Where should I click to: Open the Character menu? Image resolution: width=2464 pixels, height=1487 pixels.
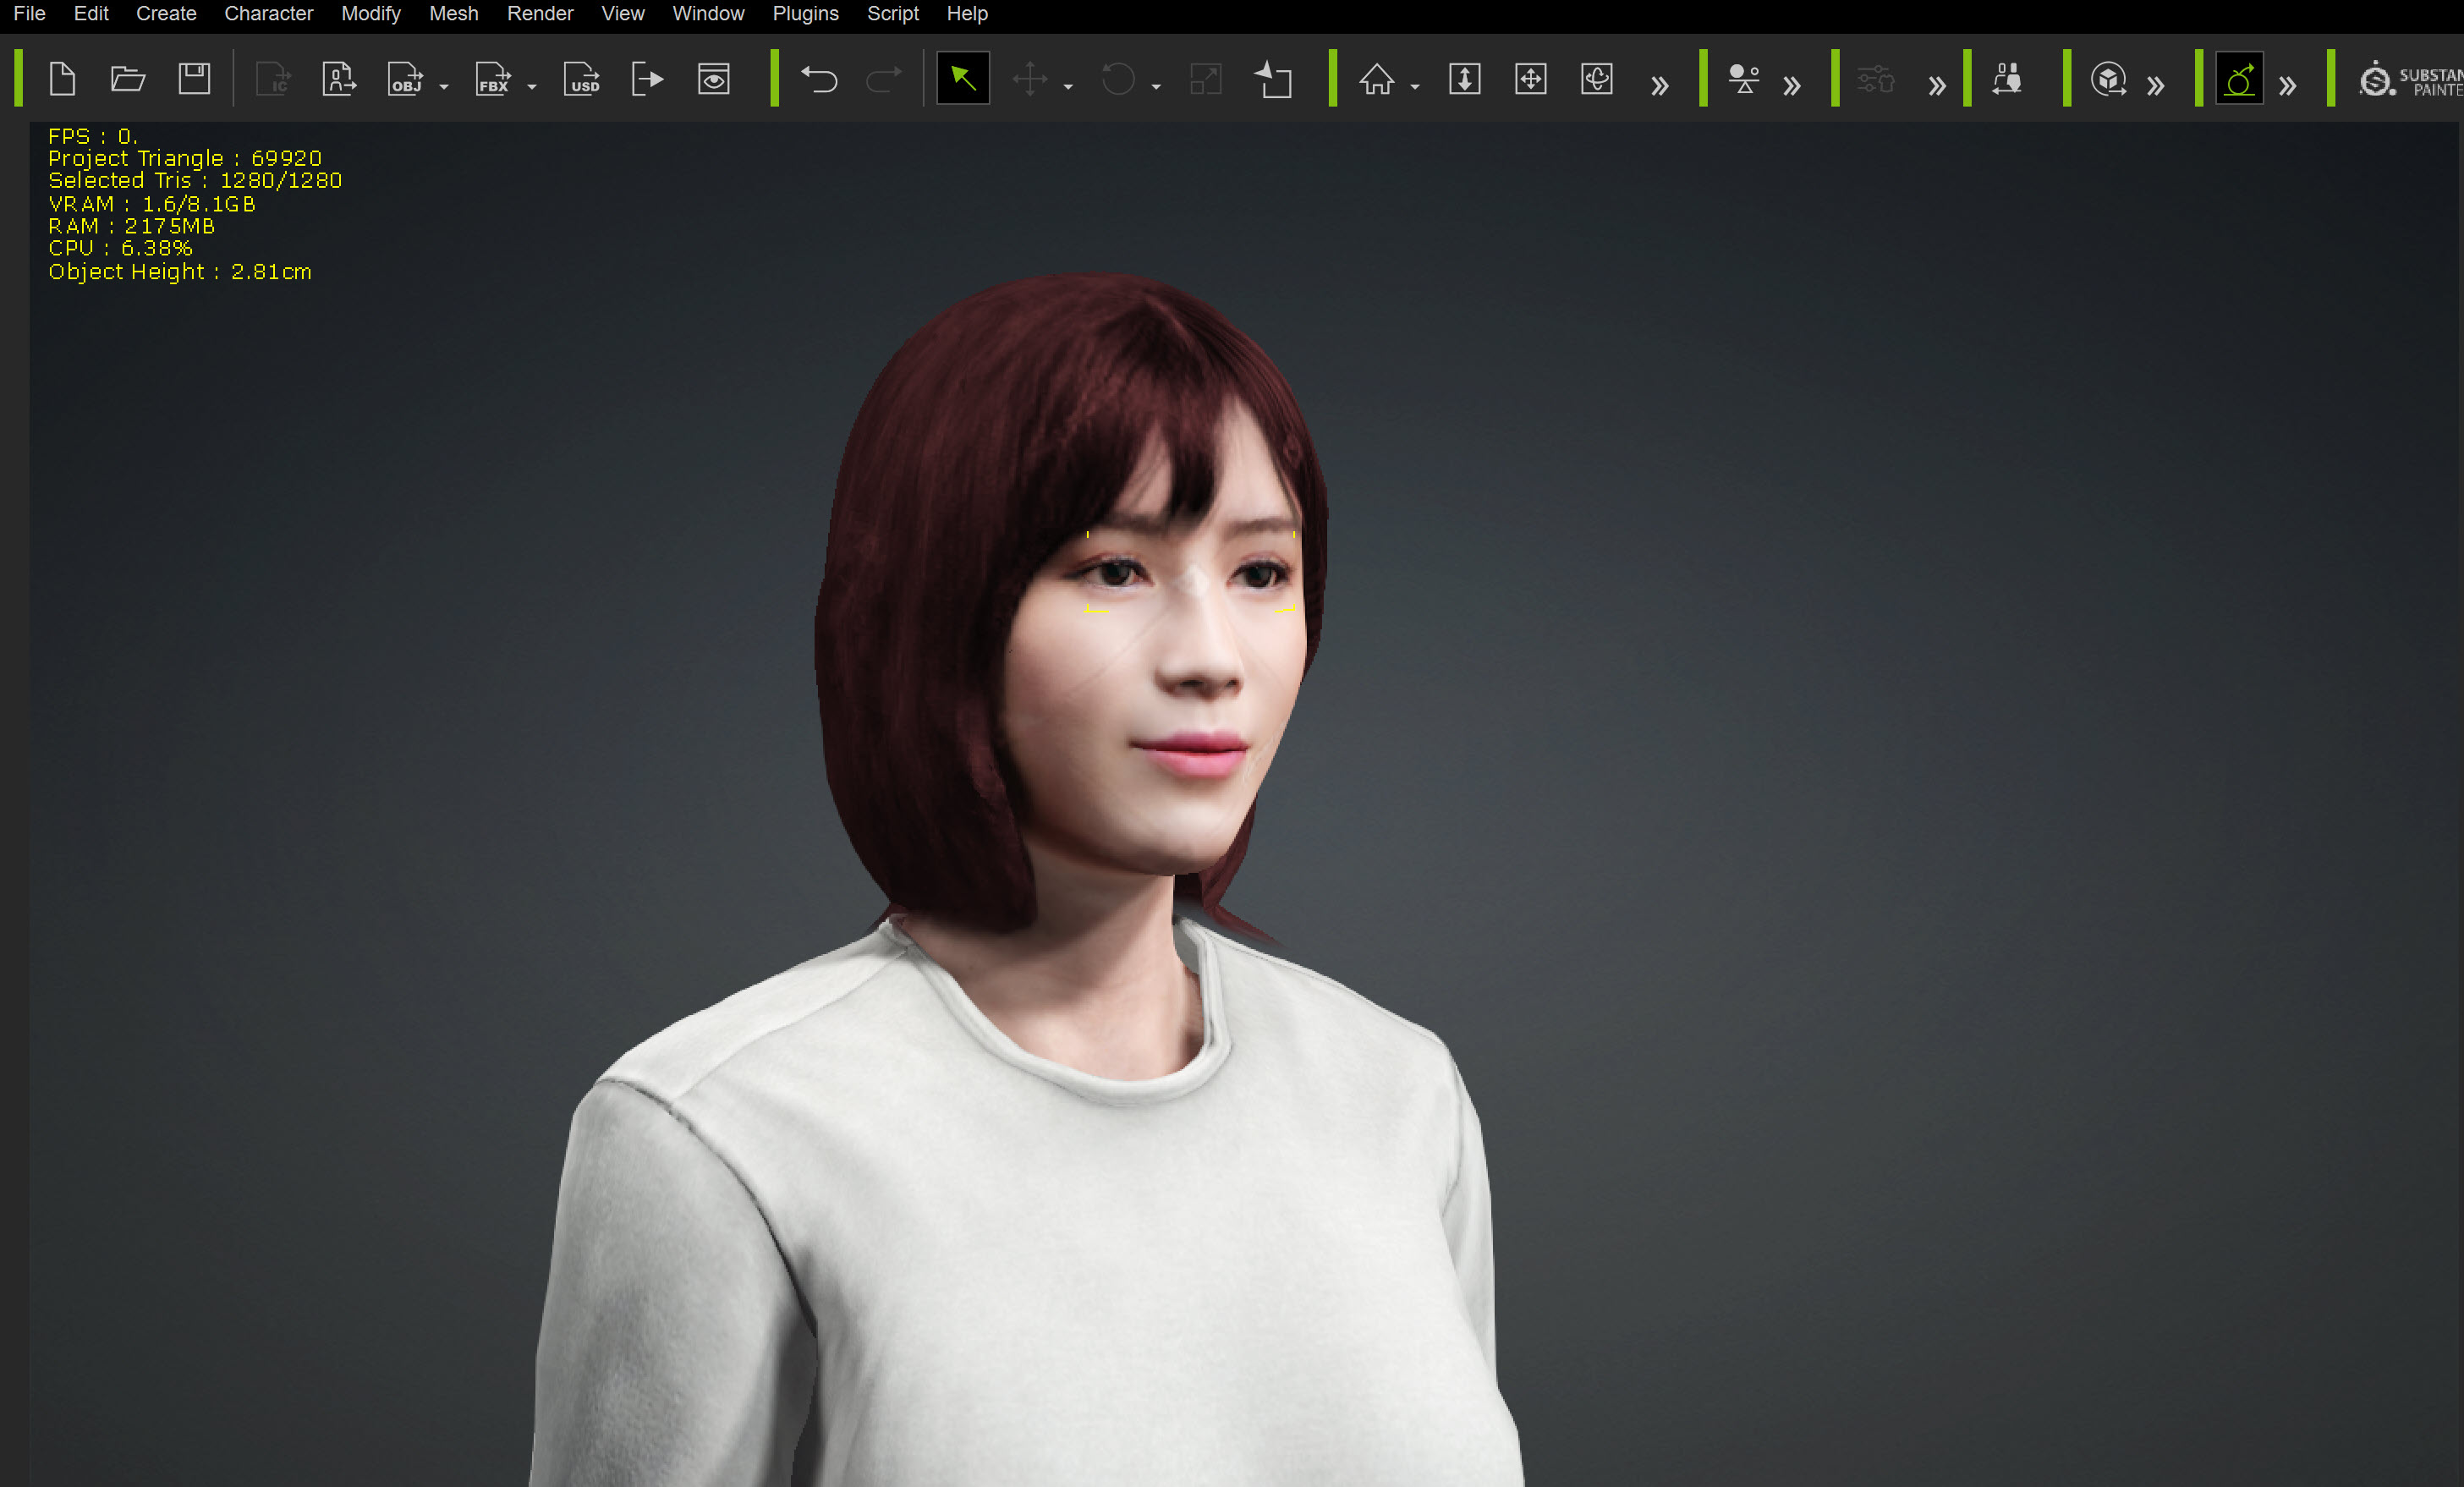(268, 14)
